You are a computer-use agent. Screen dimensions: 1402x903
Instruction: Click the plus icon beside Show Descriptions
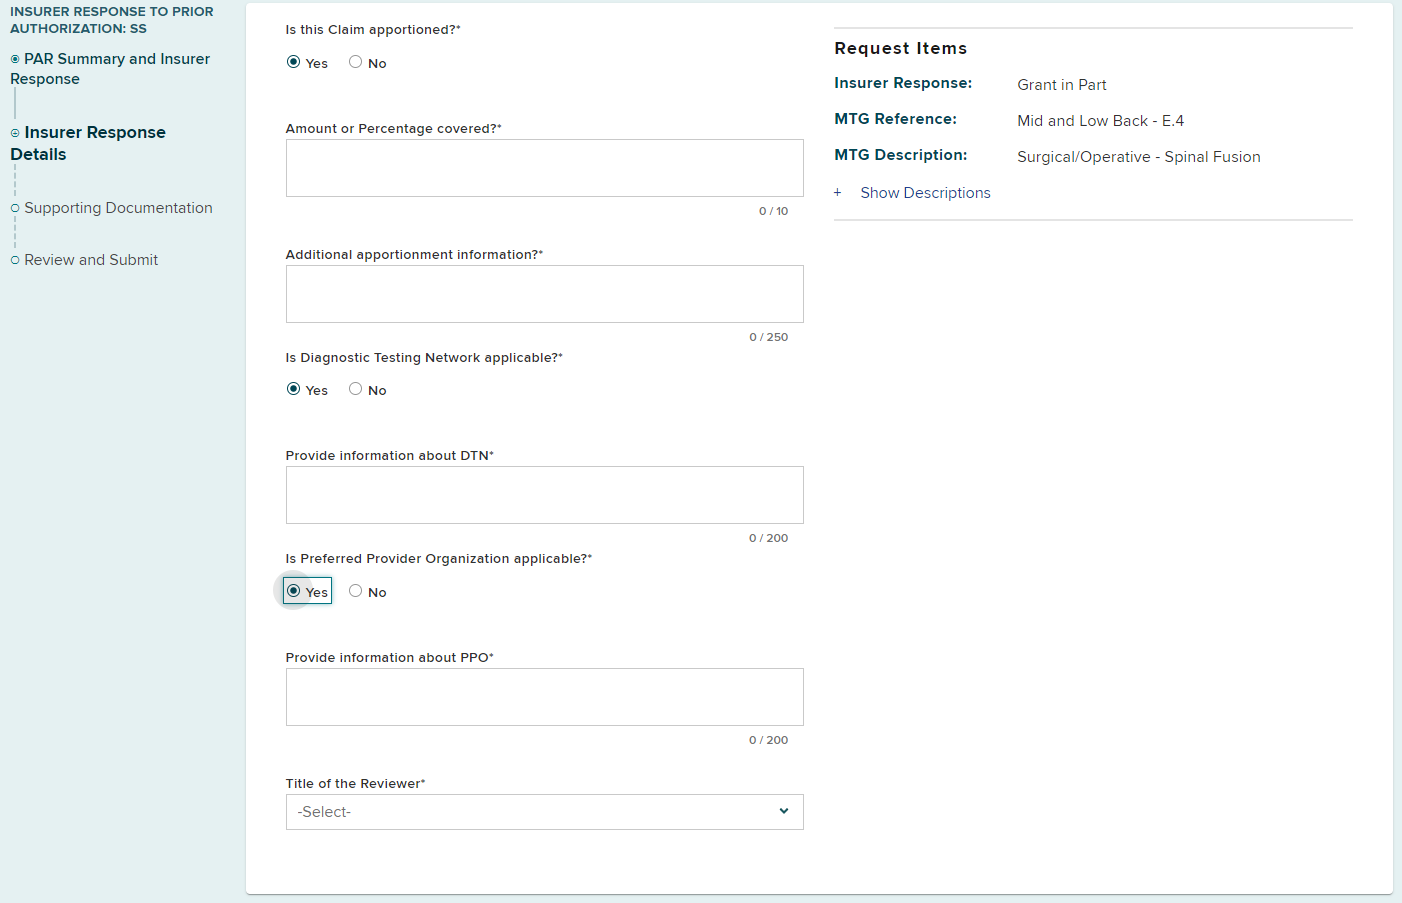tap(838, 192)
